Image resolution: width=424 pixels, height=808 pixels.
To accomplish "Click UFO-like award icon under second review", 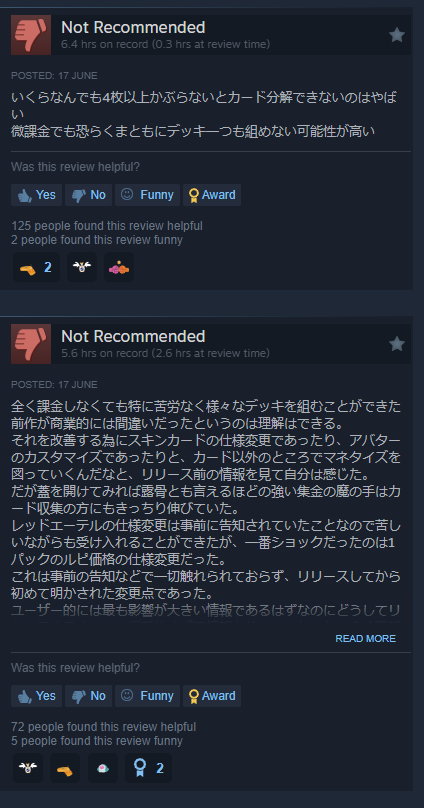I will coord(103,768).
